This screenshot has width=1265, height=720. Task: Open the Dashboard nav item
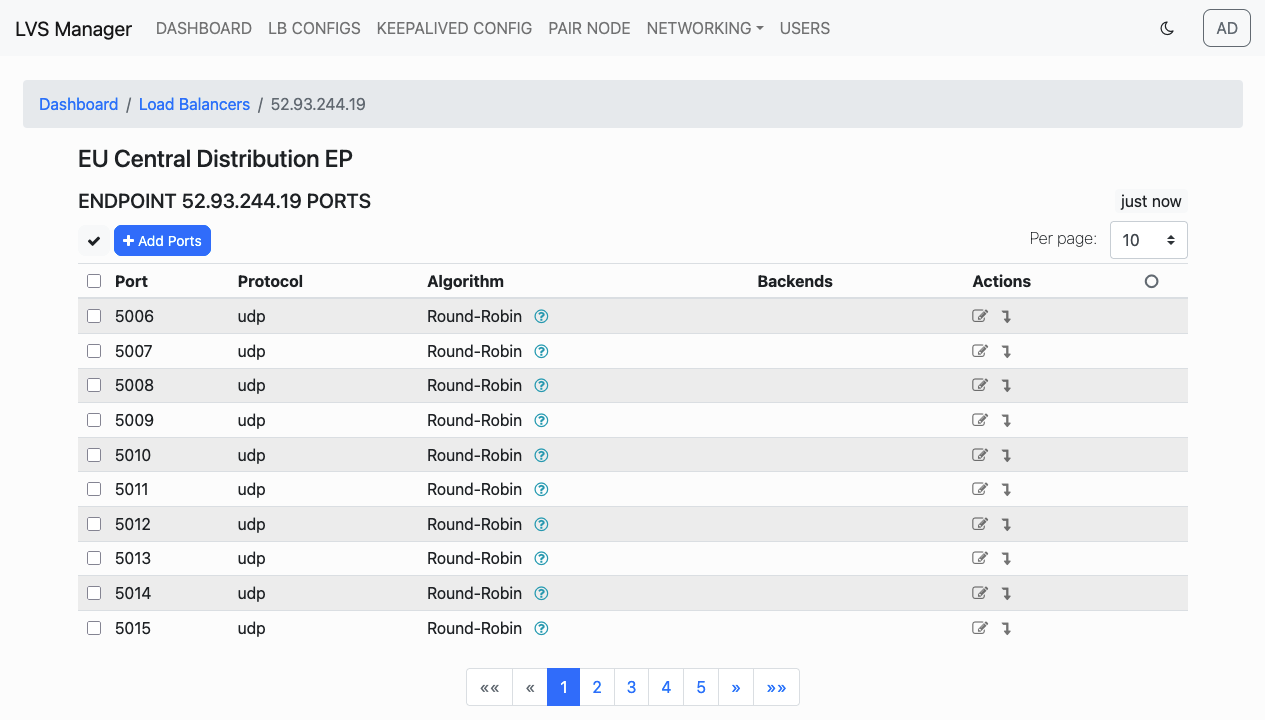point(204,28)
